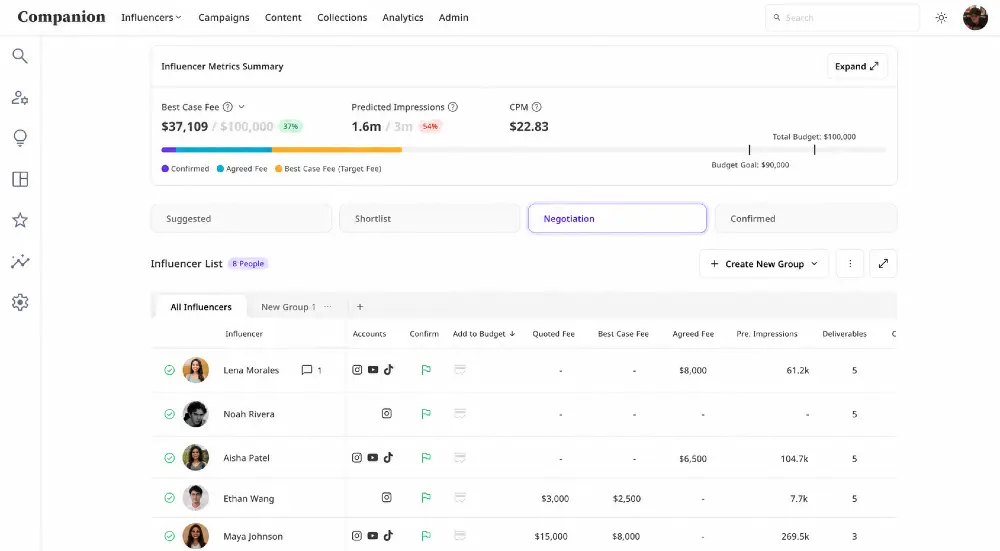Toggle Maya Johnson row check circle
Screen dimensions: 1000x551
click(169, 536)
